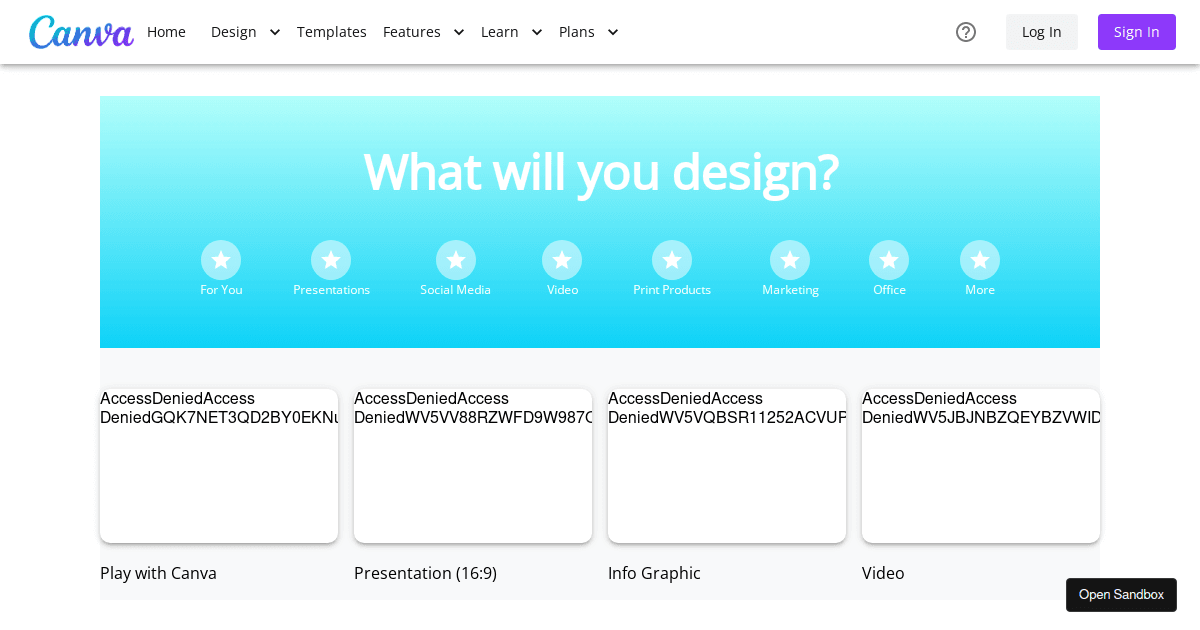Viewport: 1200px width, 630px height.
Task: Click the Sign In button
Action: click(1136, 32)
